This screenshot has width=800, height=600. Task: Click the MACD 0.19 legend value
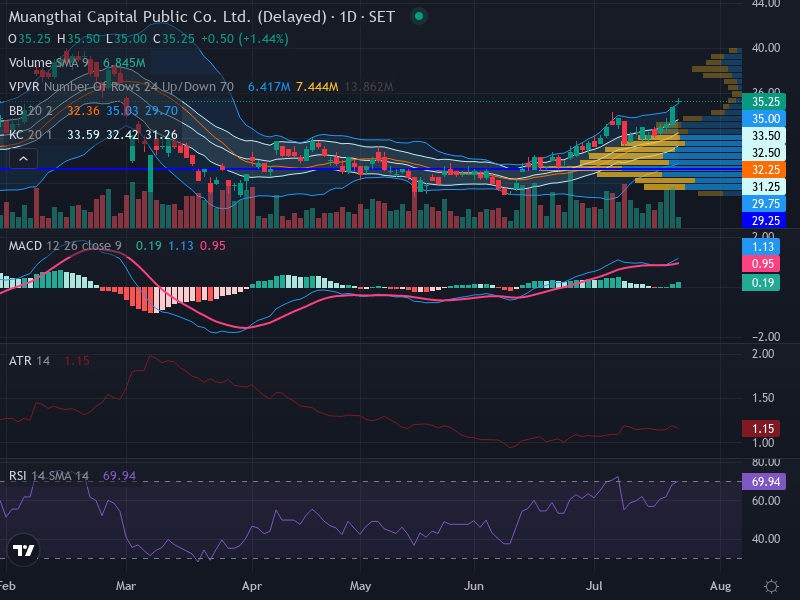[148, 245]
